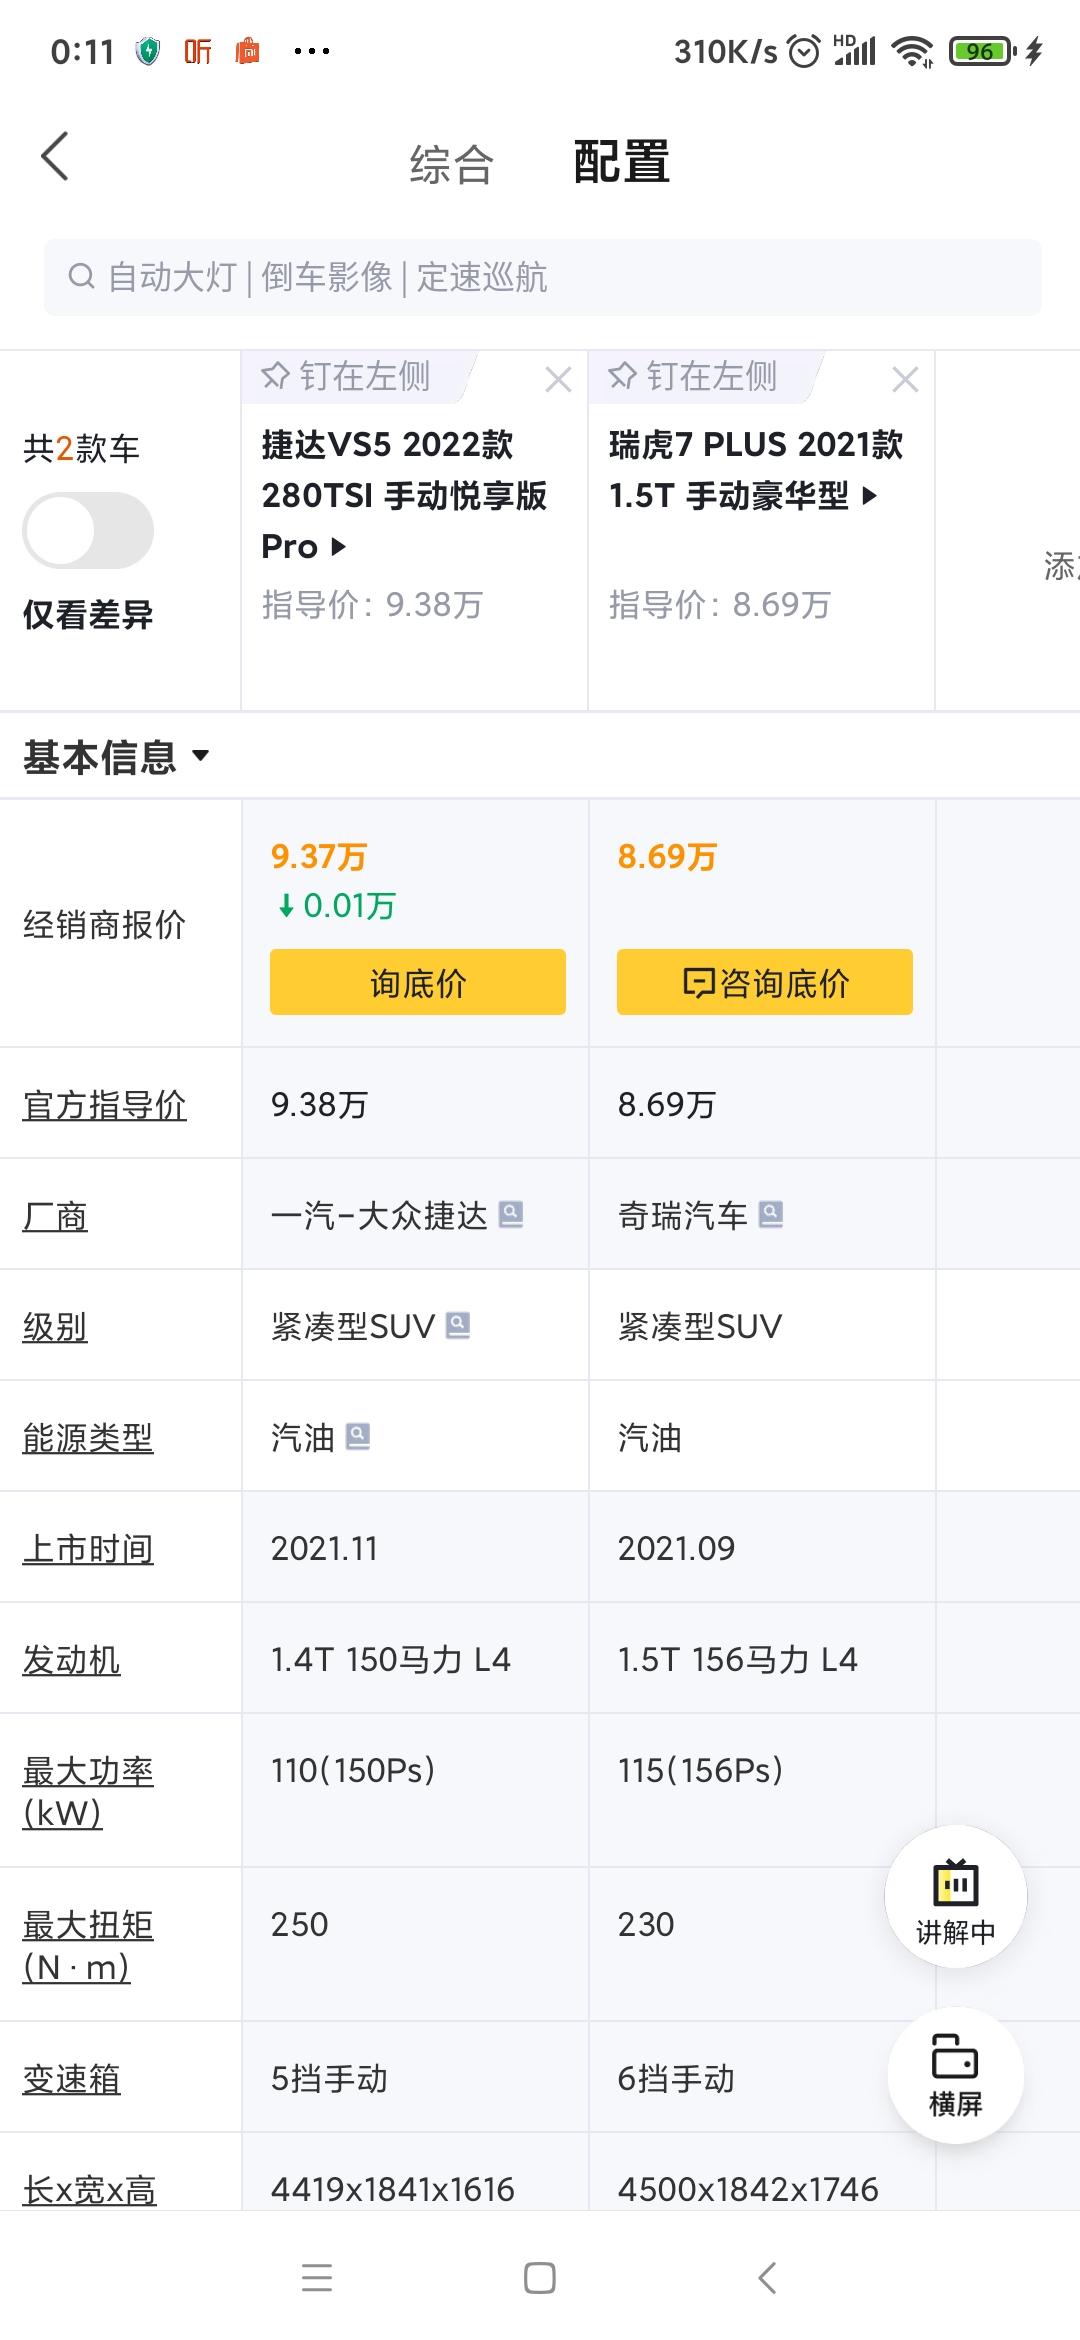Tap Android back navigation button
The width and height of the screenshot is (1080, 2340).
pos(767,2279)
